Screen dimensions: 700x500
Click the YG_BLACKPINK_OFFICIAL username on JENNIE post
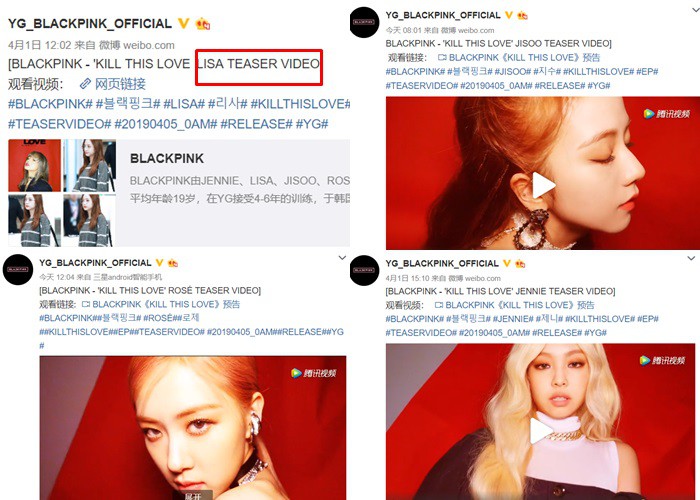pos(442,263)
